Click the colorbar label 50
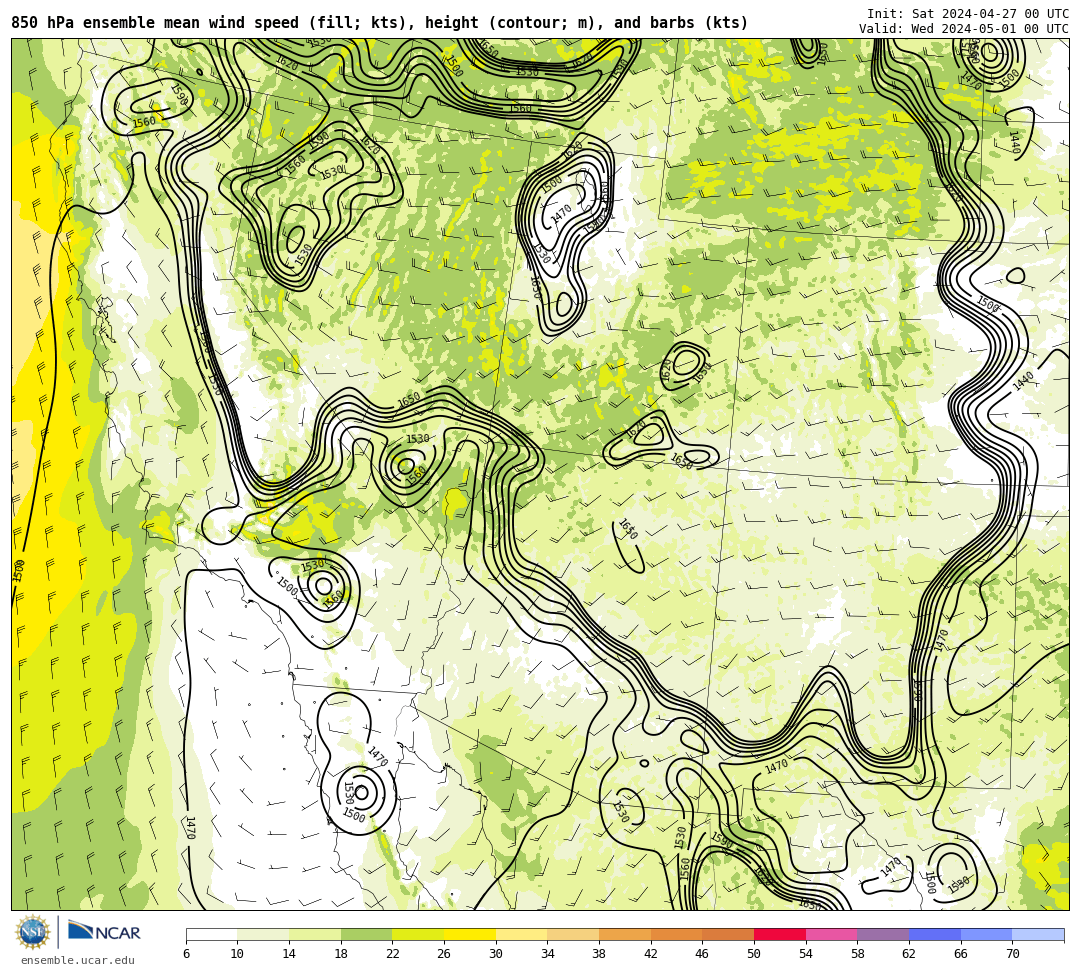The height and width of the screenshot is (973, 1080). (x=754, y=954)
